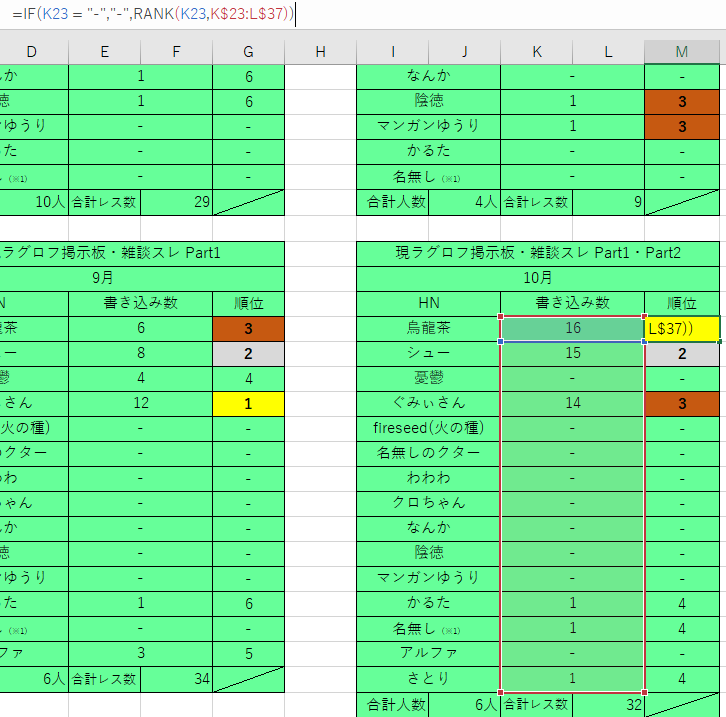
Task: Select column G header
Action: [249, 51]
